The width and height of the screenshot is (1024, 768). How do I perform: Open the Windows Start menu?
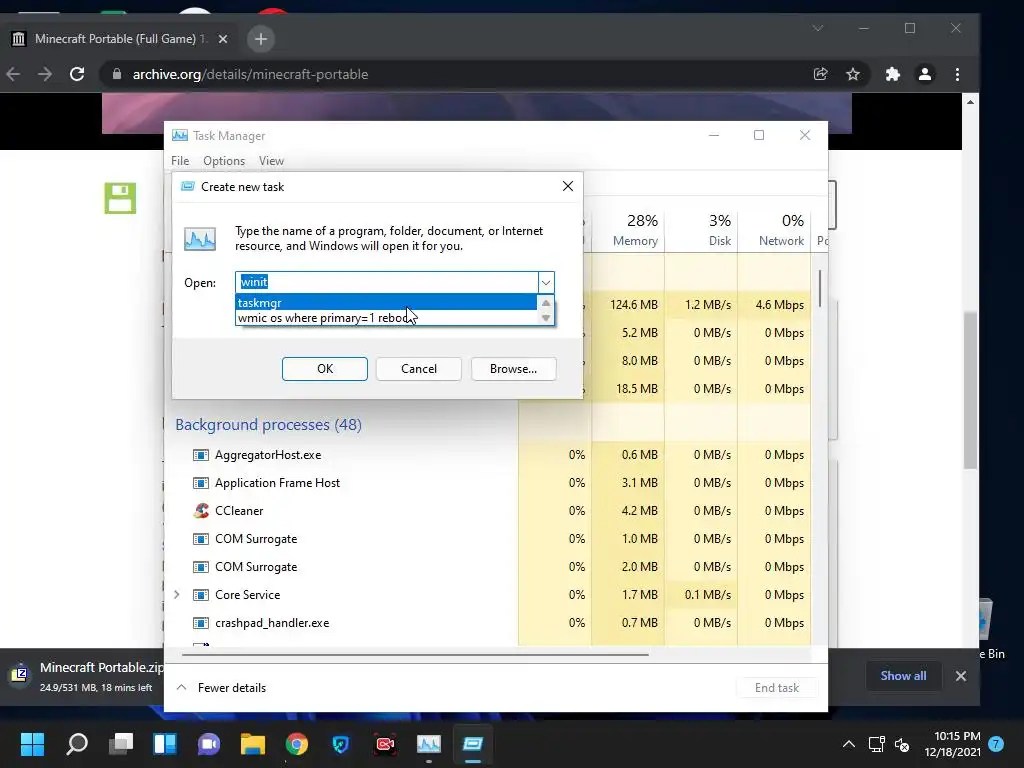click(x=32, y=744)
